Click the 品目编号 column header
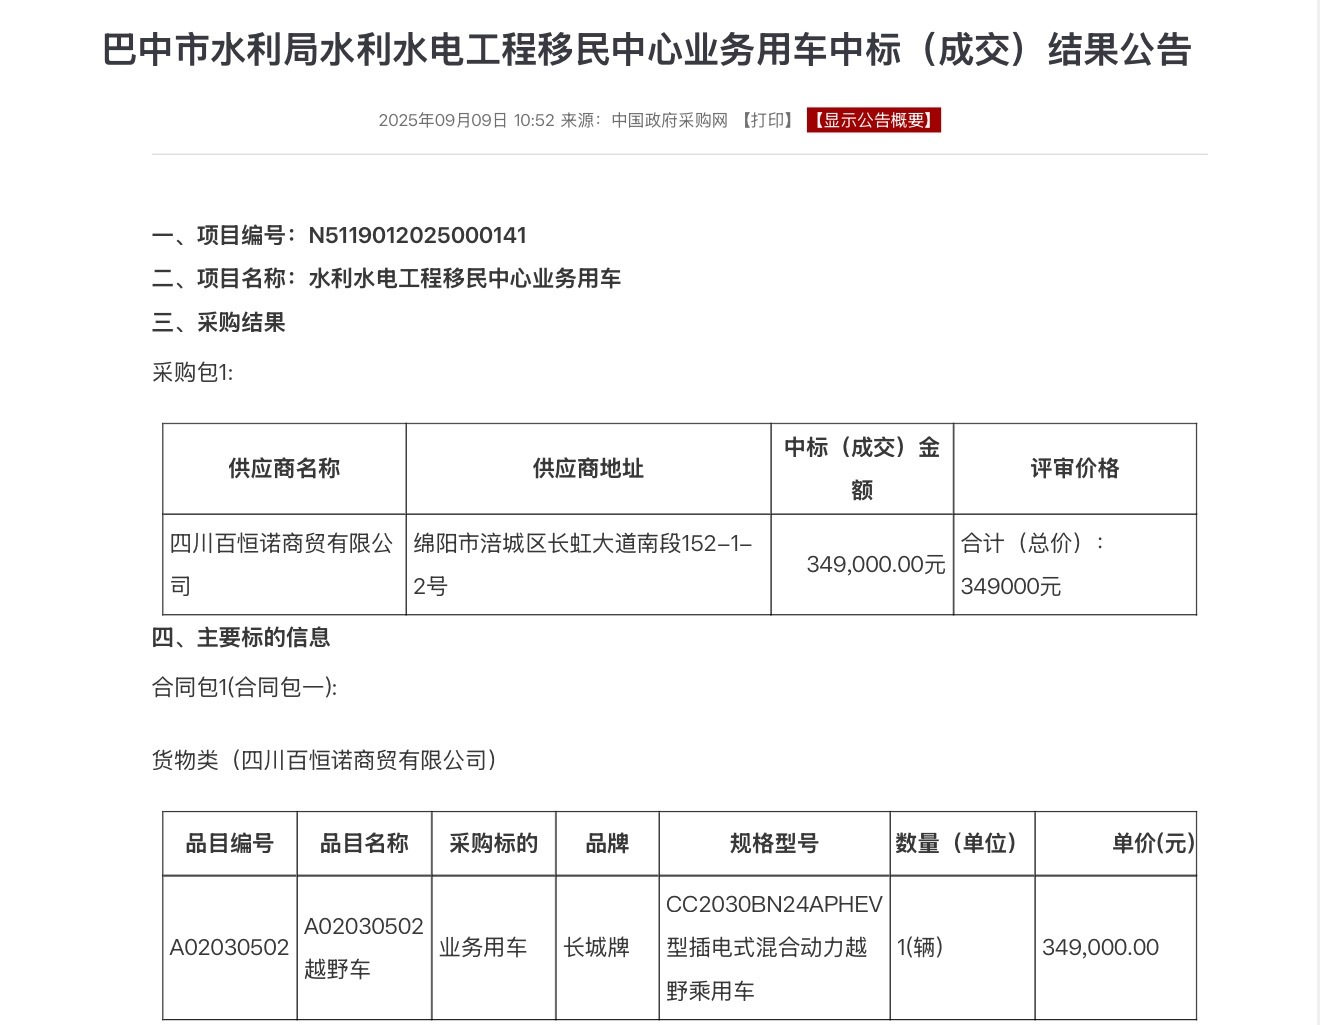The height and width of the screenshot is (1025, 1320). (x=230, y=843)
